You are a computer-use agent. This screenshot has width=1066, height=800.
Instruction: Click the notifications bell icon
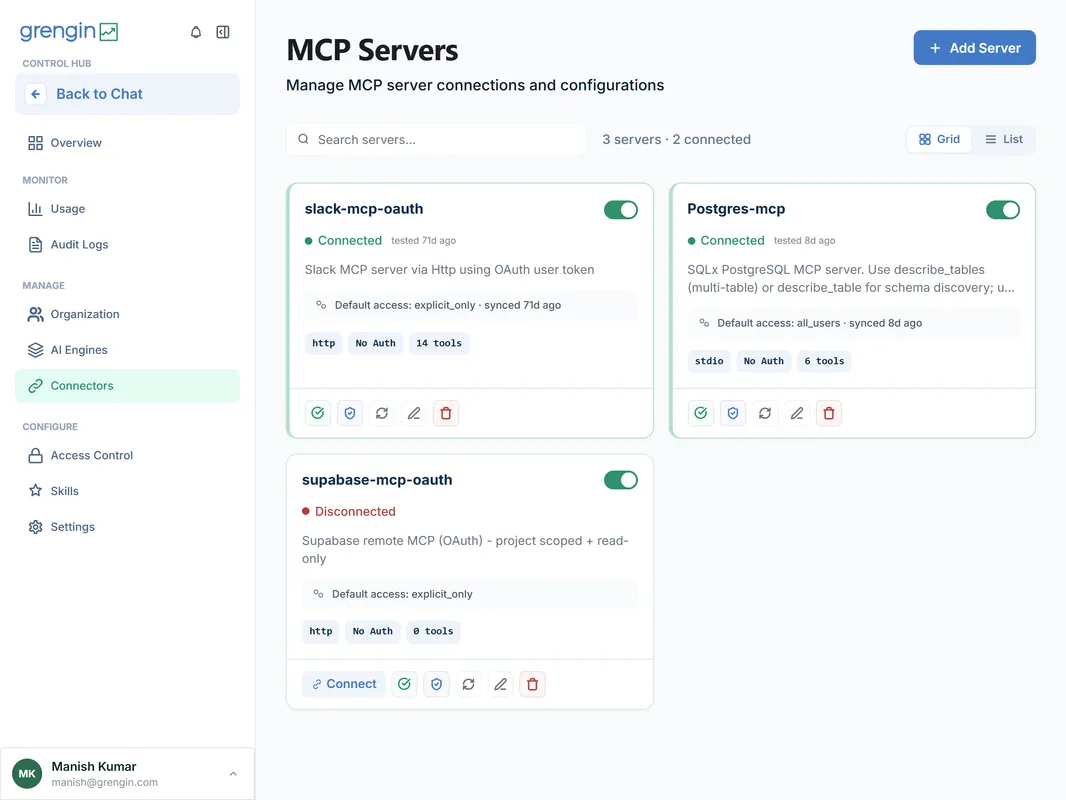tap(196, 32)
